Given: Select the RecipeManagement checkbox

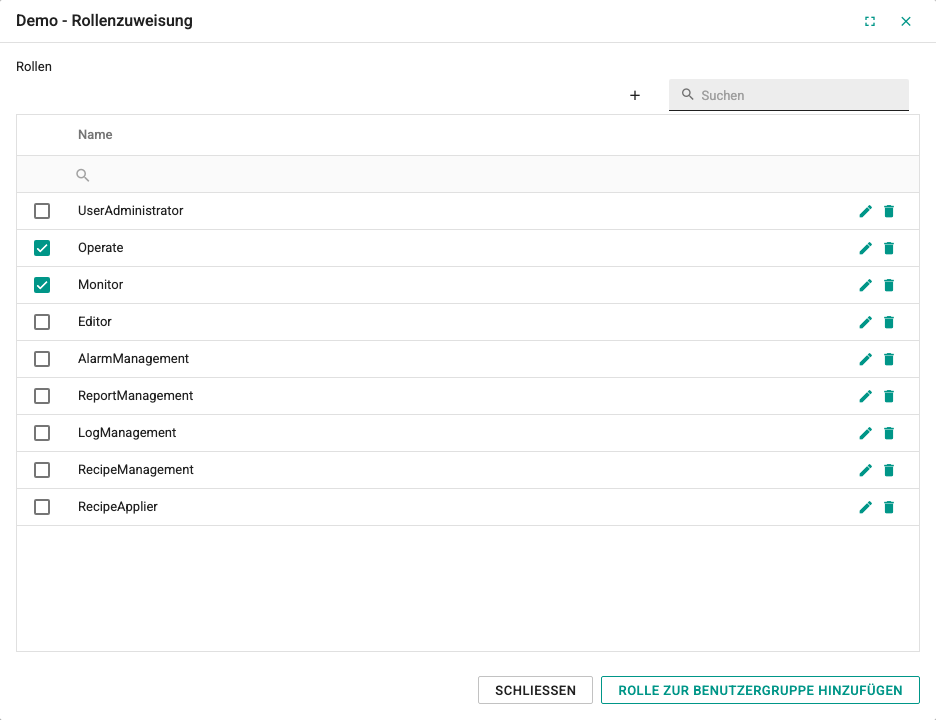Looking at the screenshot, I should click(x=42, y=470).
